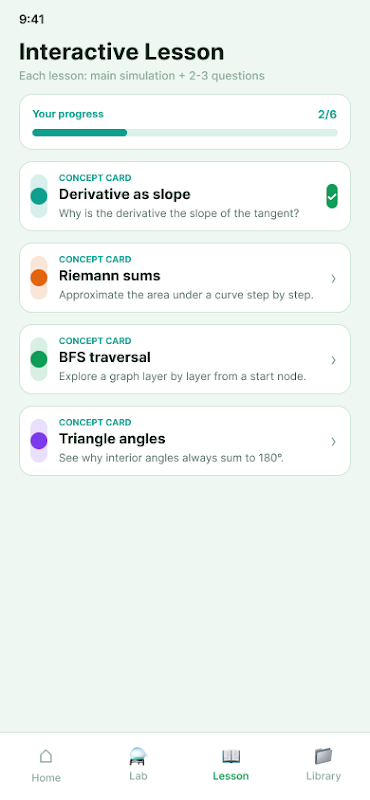Open Triangle angles card description text
370x800 pixels.
point(171,458)
